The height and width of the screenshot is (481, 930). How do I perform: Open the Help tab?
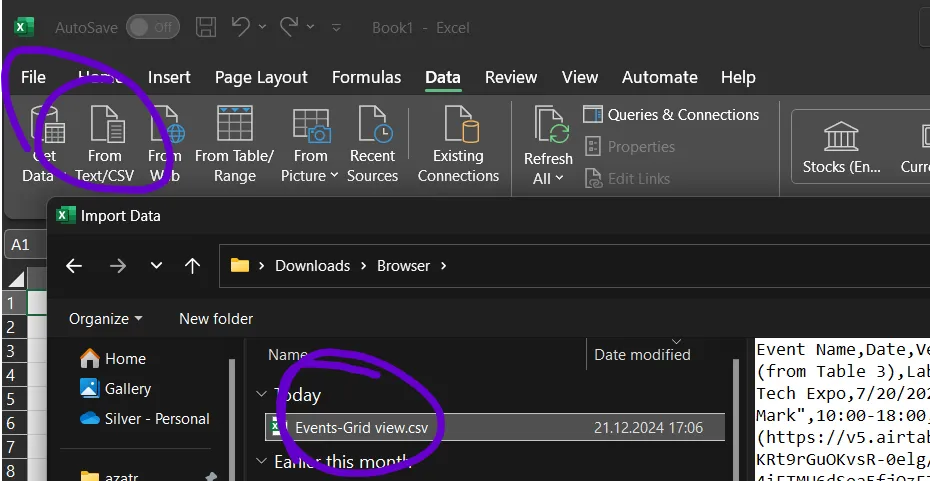(x=738, y=77)
